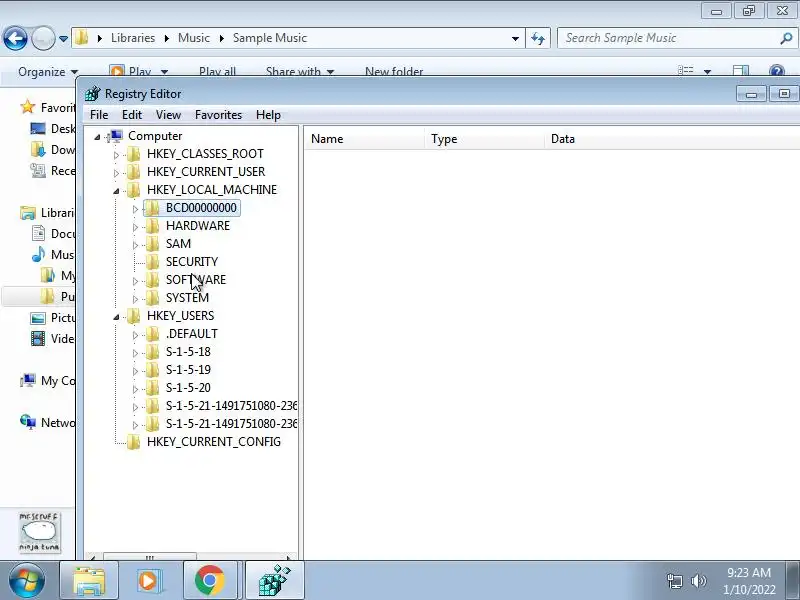The height and width of the screenshot is (600, 800).
Task: Open Windows Explorer from the taskbar
Action: (89, 581)
